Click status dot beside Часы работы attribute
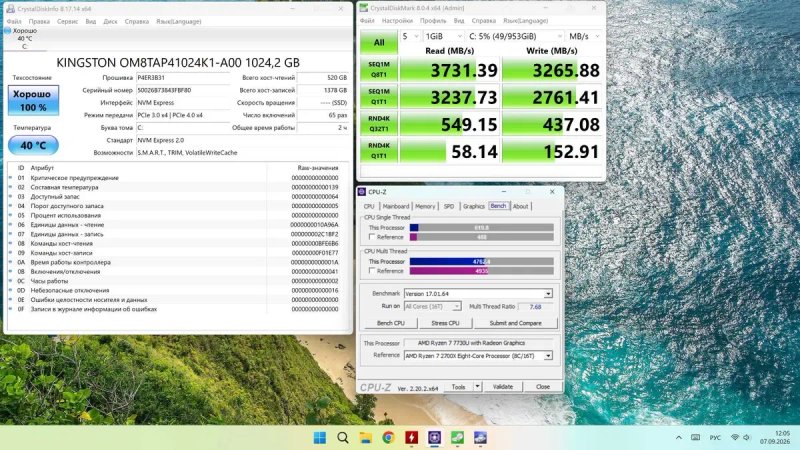The height and width of the screenshot is (450, 800). (10, 281)
